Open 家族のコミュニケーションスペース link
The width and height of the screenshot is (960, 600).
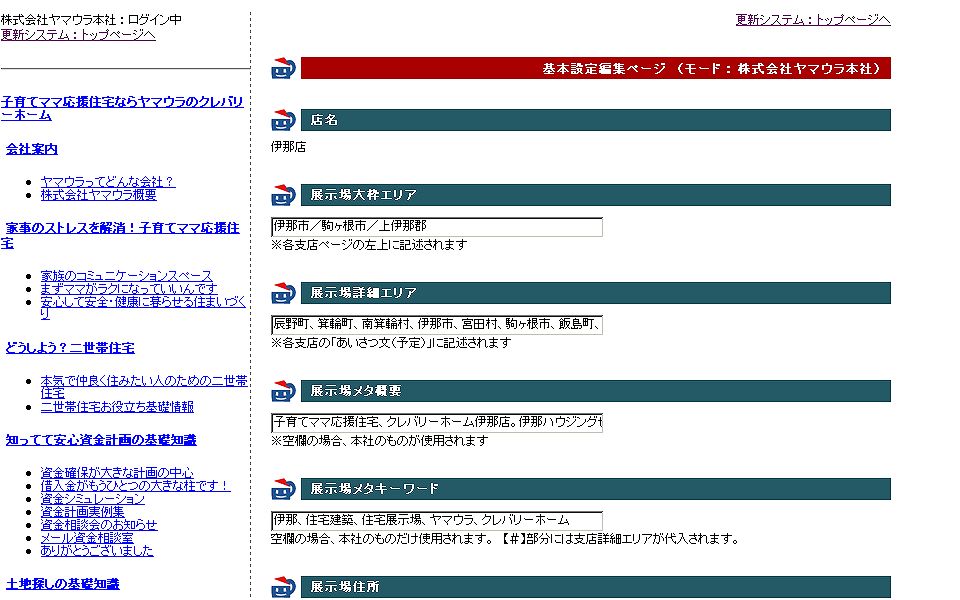(126, 276)
